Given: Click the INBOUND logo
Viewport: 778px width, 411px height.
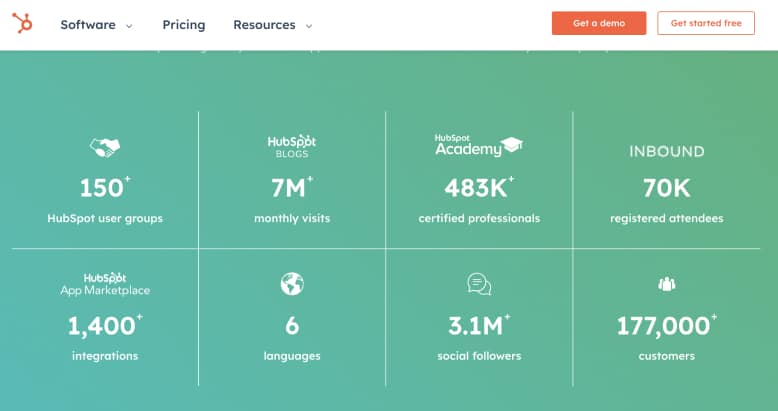Looking at the screenshot, I should click(x=667, y=151).
